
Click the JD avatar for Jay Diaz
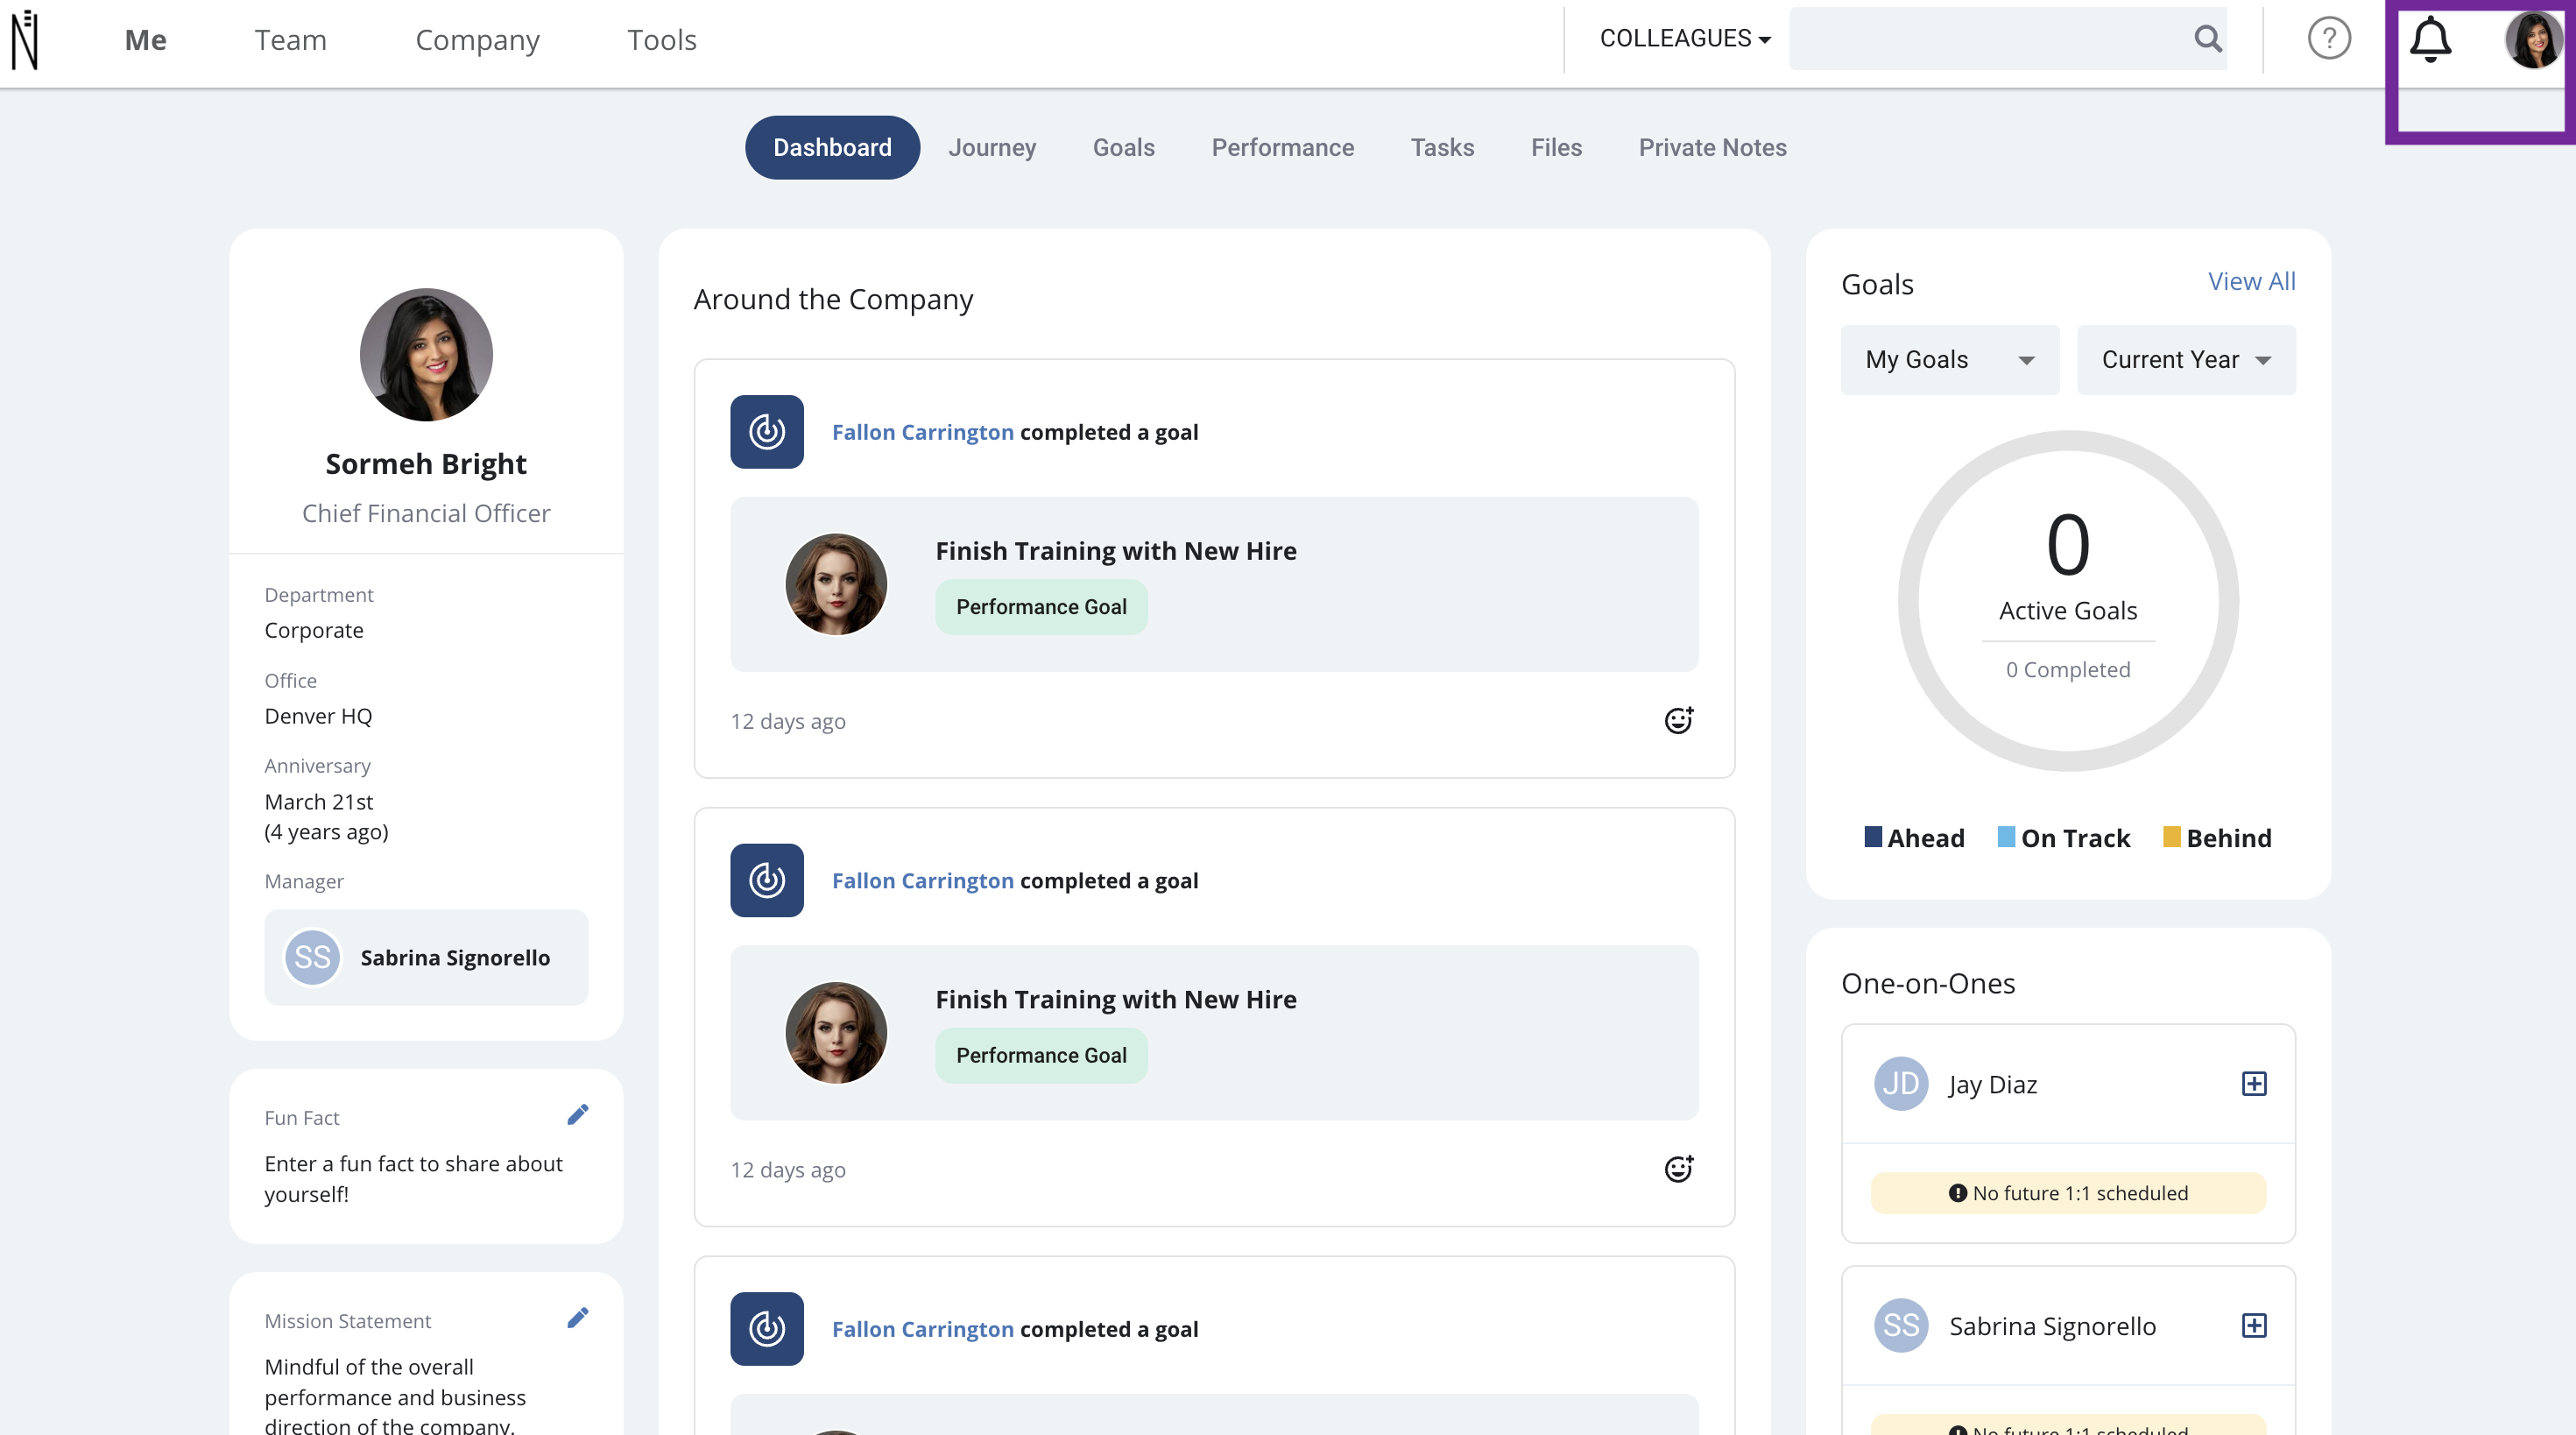(1901, 1084)
